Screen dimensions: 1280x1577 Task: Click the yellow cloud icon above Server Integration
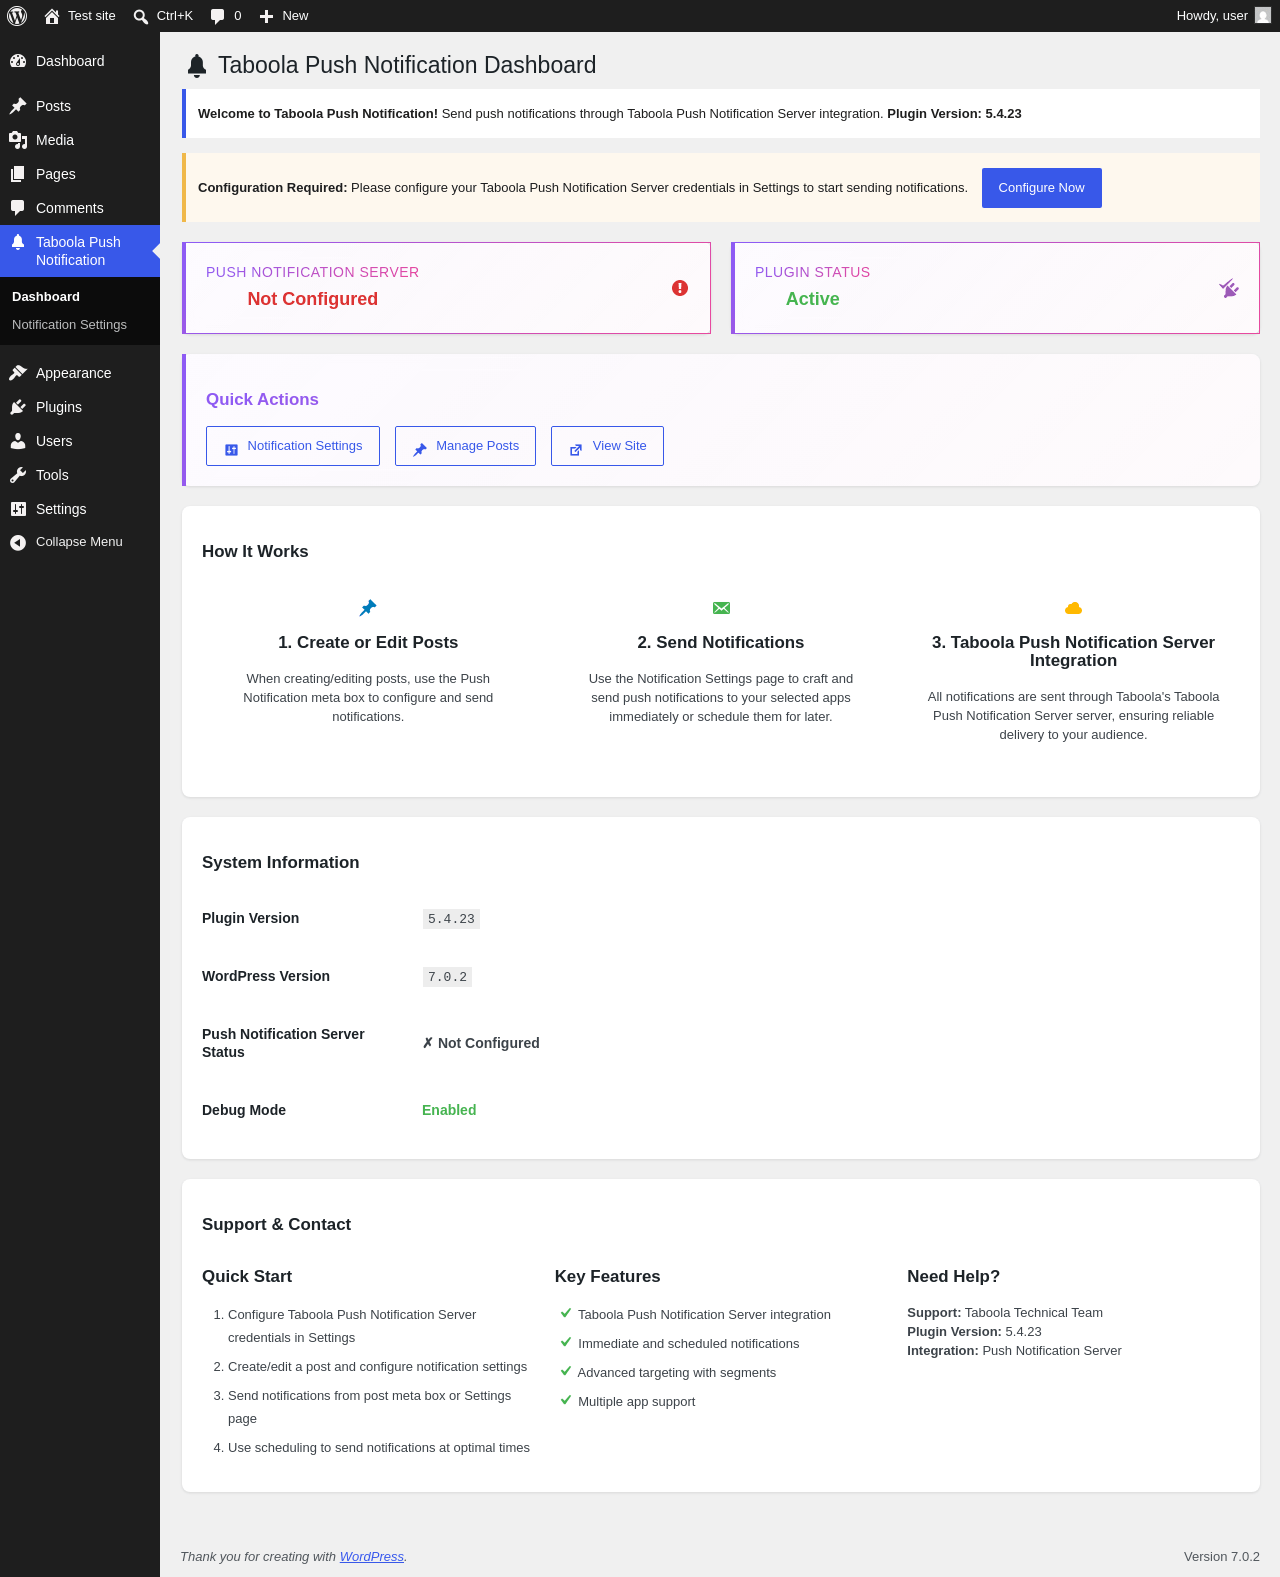(x=1073, y=608)
